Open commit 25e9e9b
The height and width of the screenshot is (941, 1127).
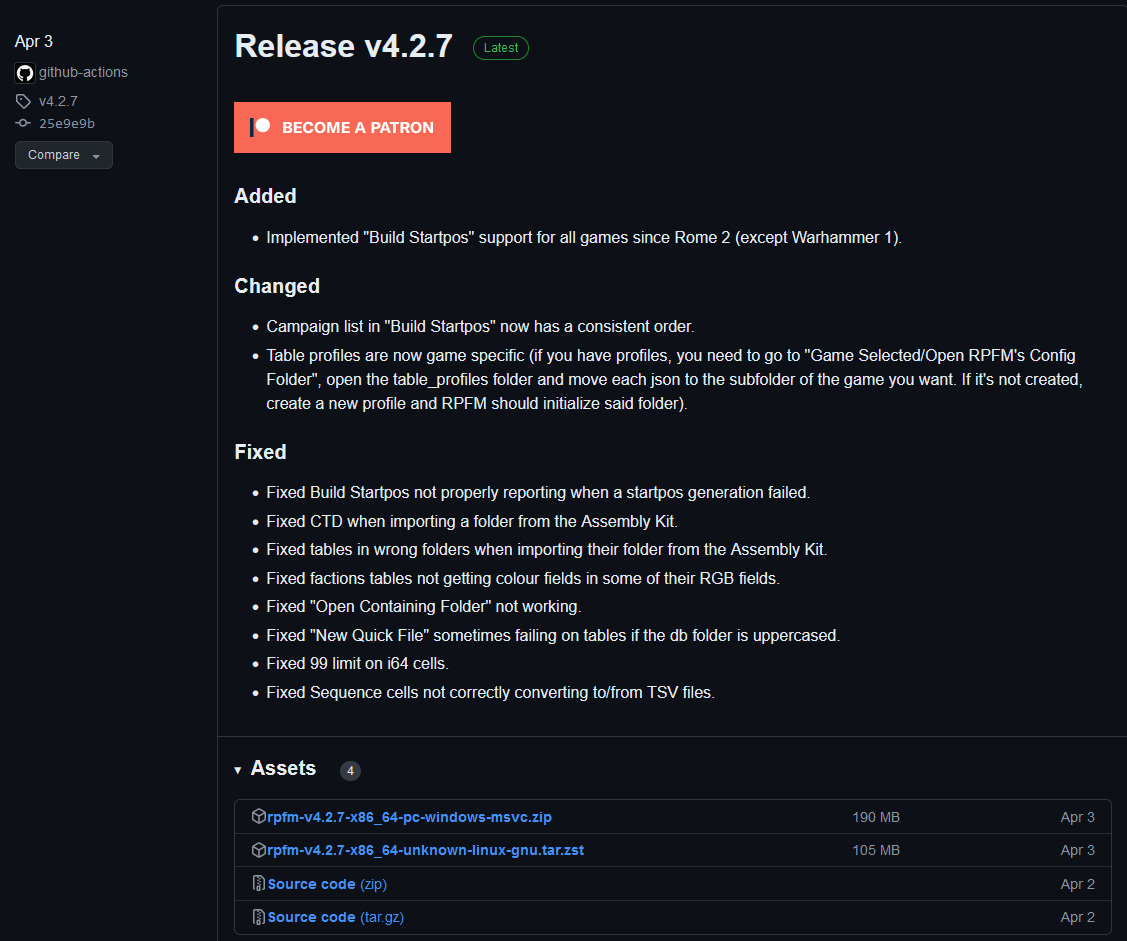point(67,124)
